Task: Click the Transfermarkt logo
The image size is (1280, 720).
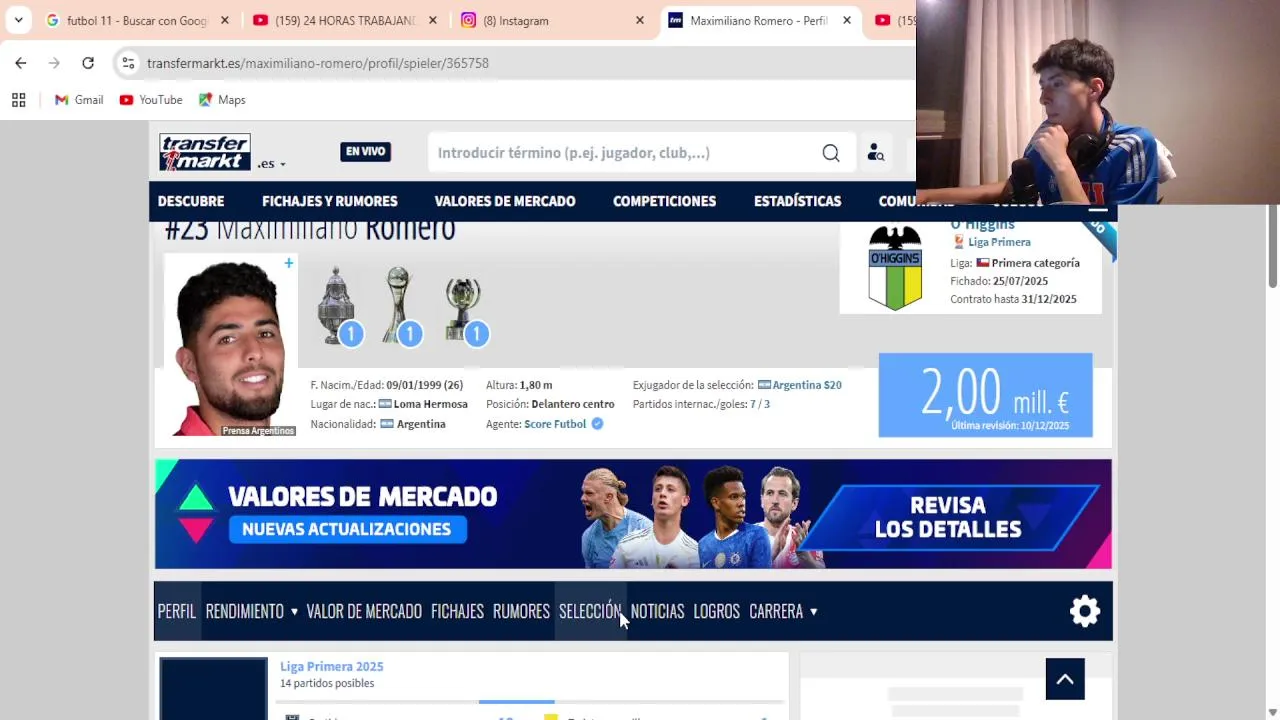Action: coord(205,152)
